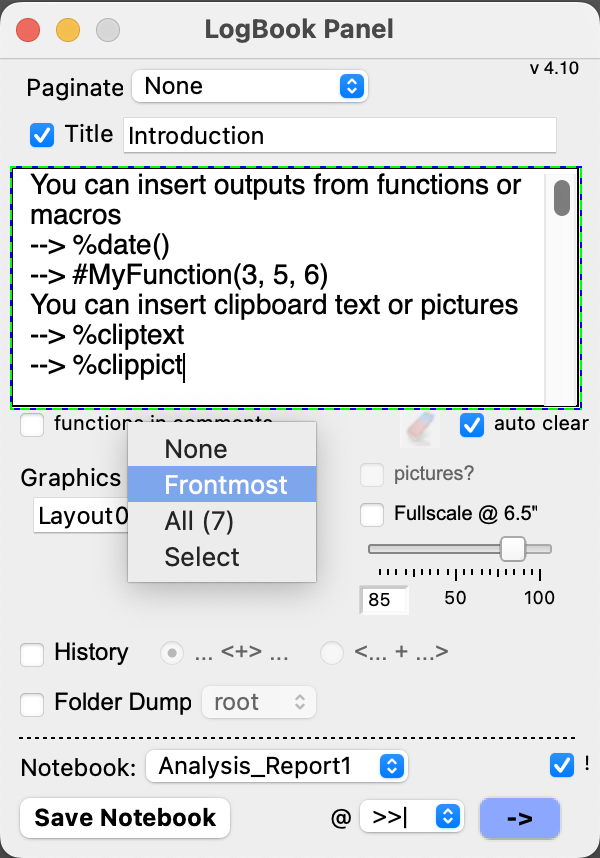This screenshot has width=600, height=858.
Task: Click the graphics scale slider handle
Action: 513,548
